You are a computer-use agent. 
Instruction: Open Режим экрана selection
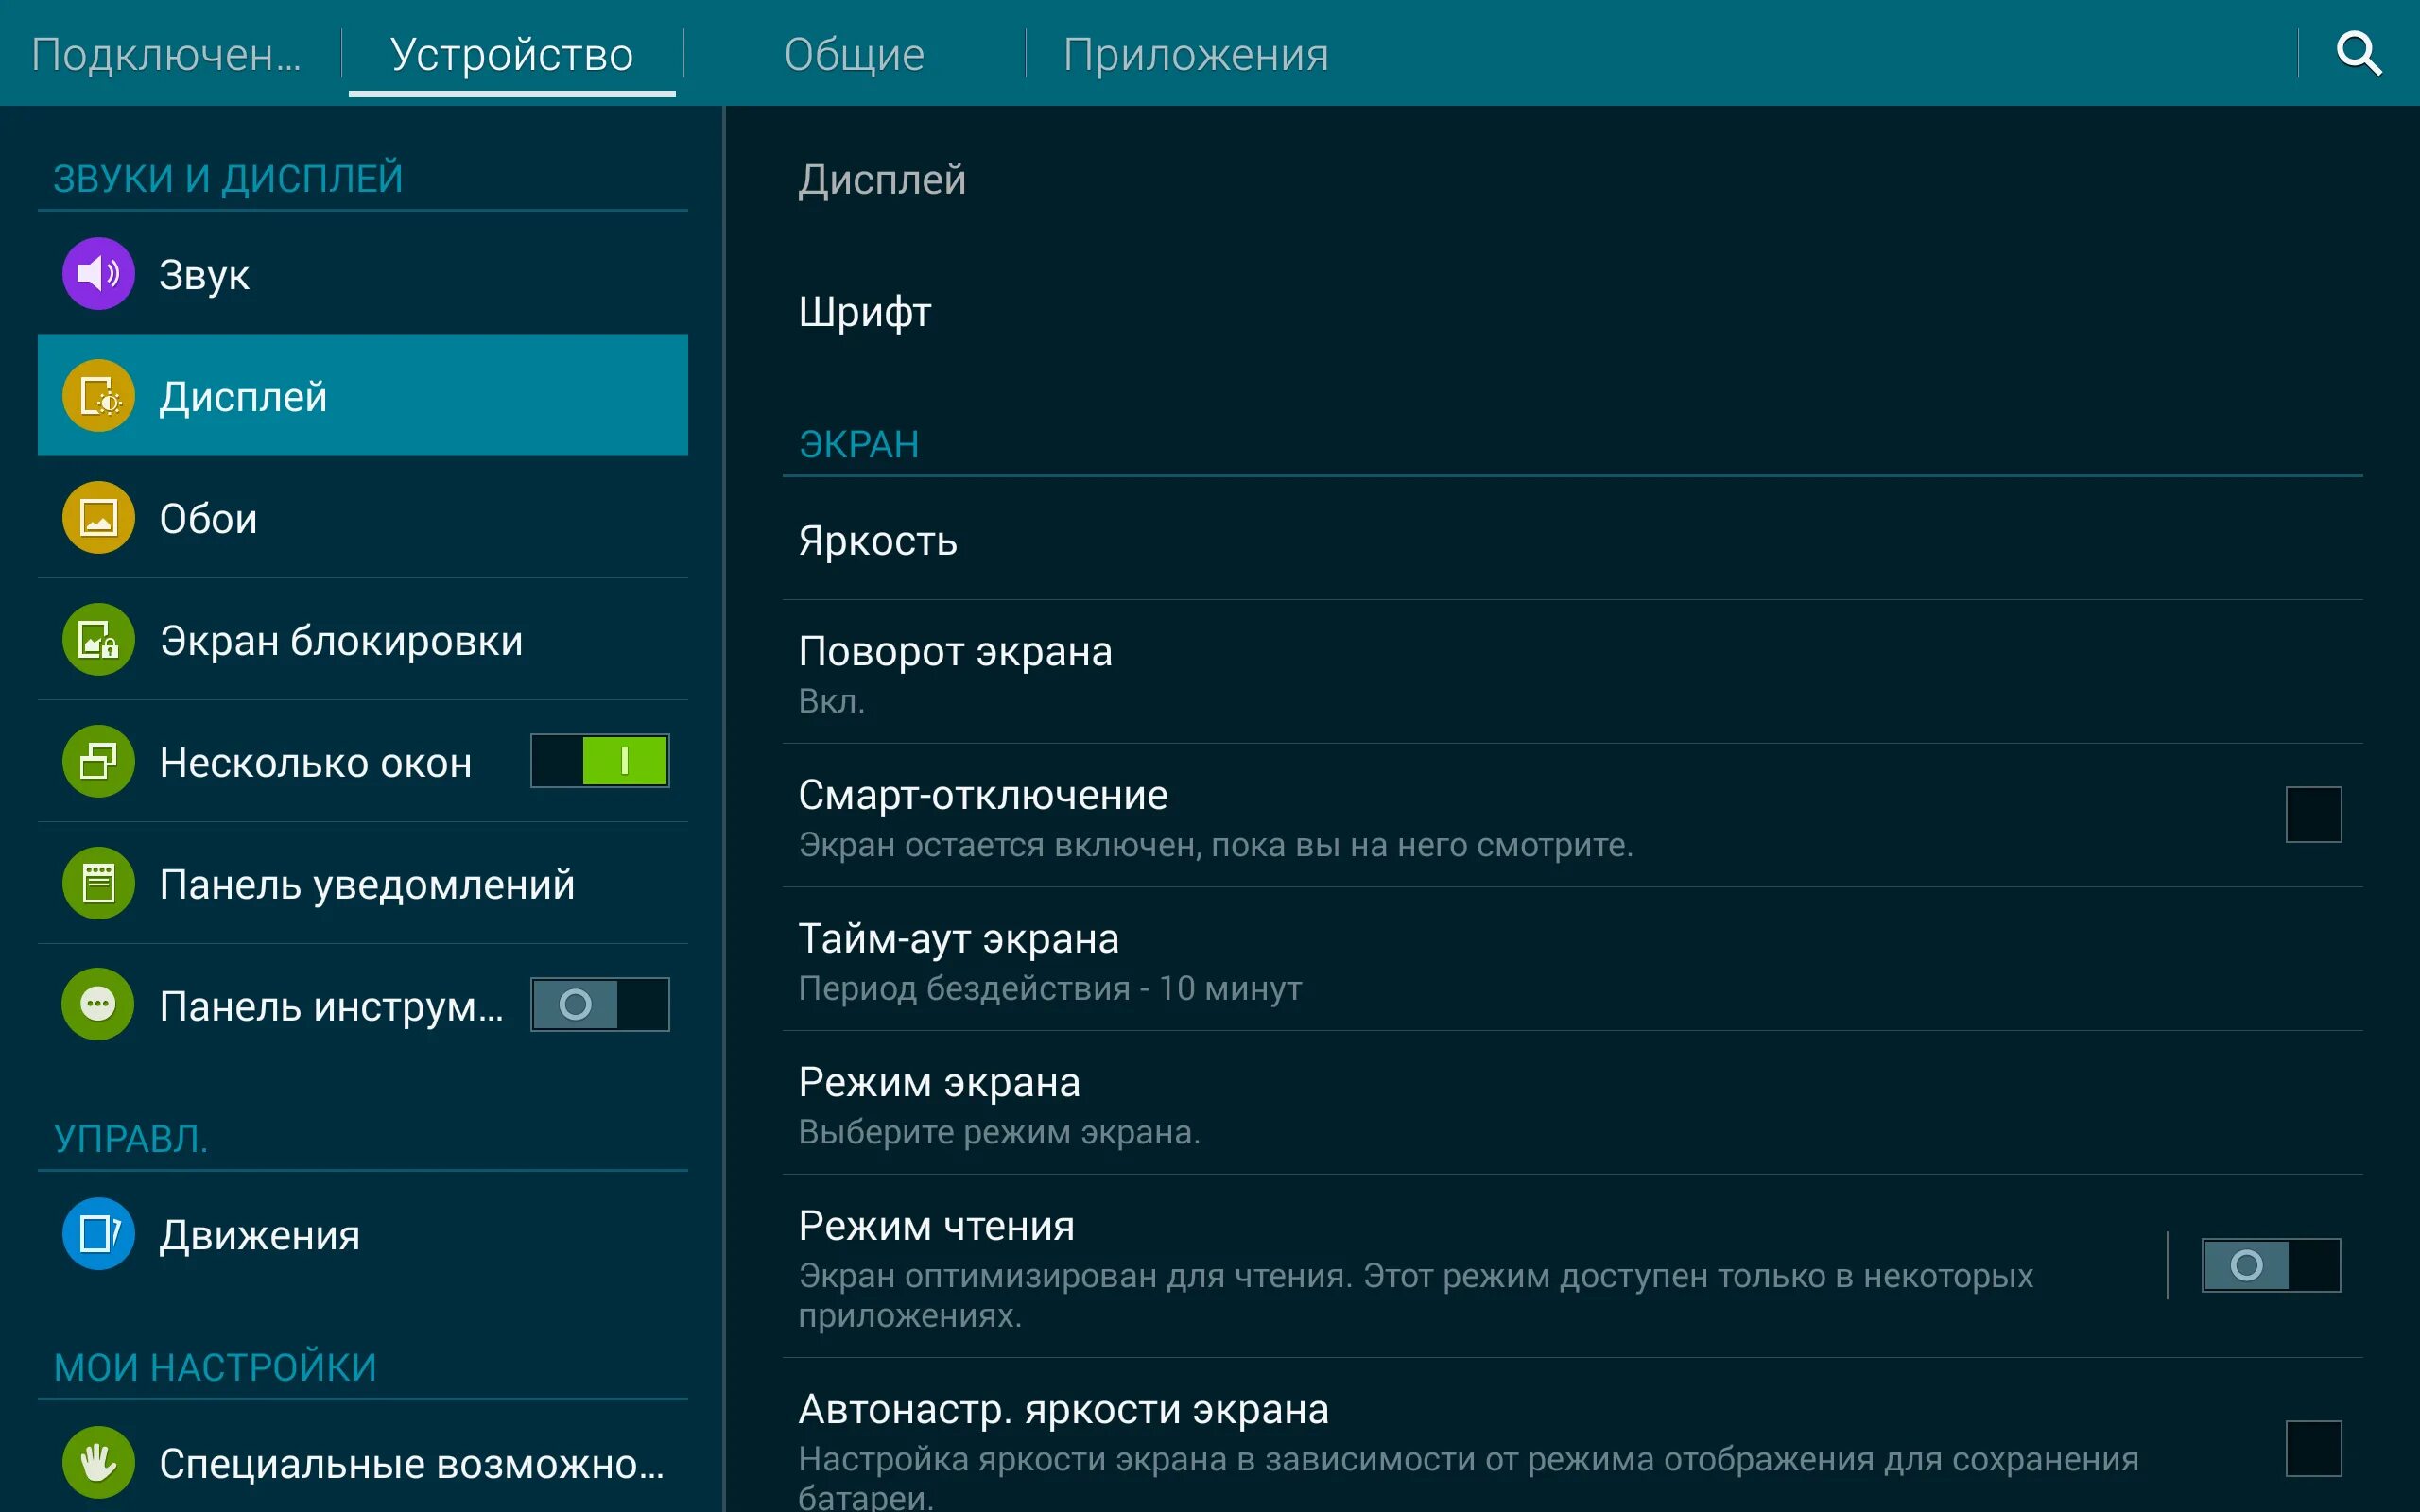click(x=1572, y=1103)
